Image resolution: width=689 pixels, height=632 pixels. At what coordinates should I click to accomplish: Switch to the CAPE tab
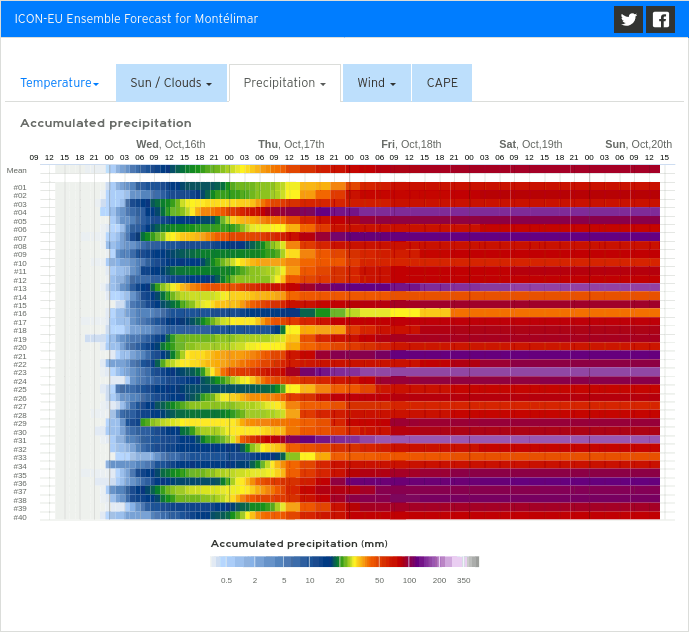tap(442, 83)
